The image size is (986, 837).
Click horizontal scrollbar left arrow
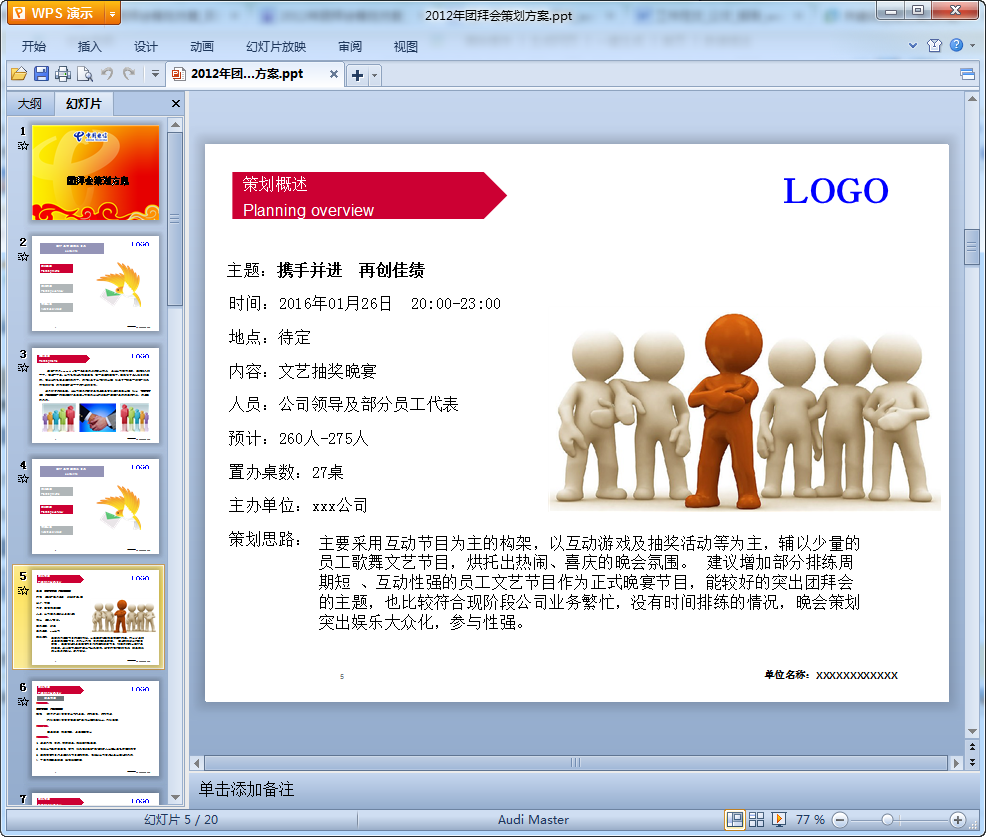(197, 763)
